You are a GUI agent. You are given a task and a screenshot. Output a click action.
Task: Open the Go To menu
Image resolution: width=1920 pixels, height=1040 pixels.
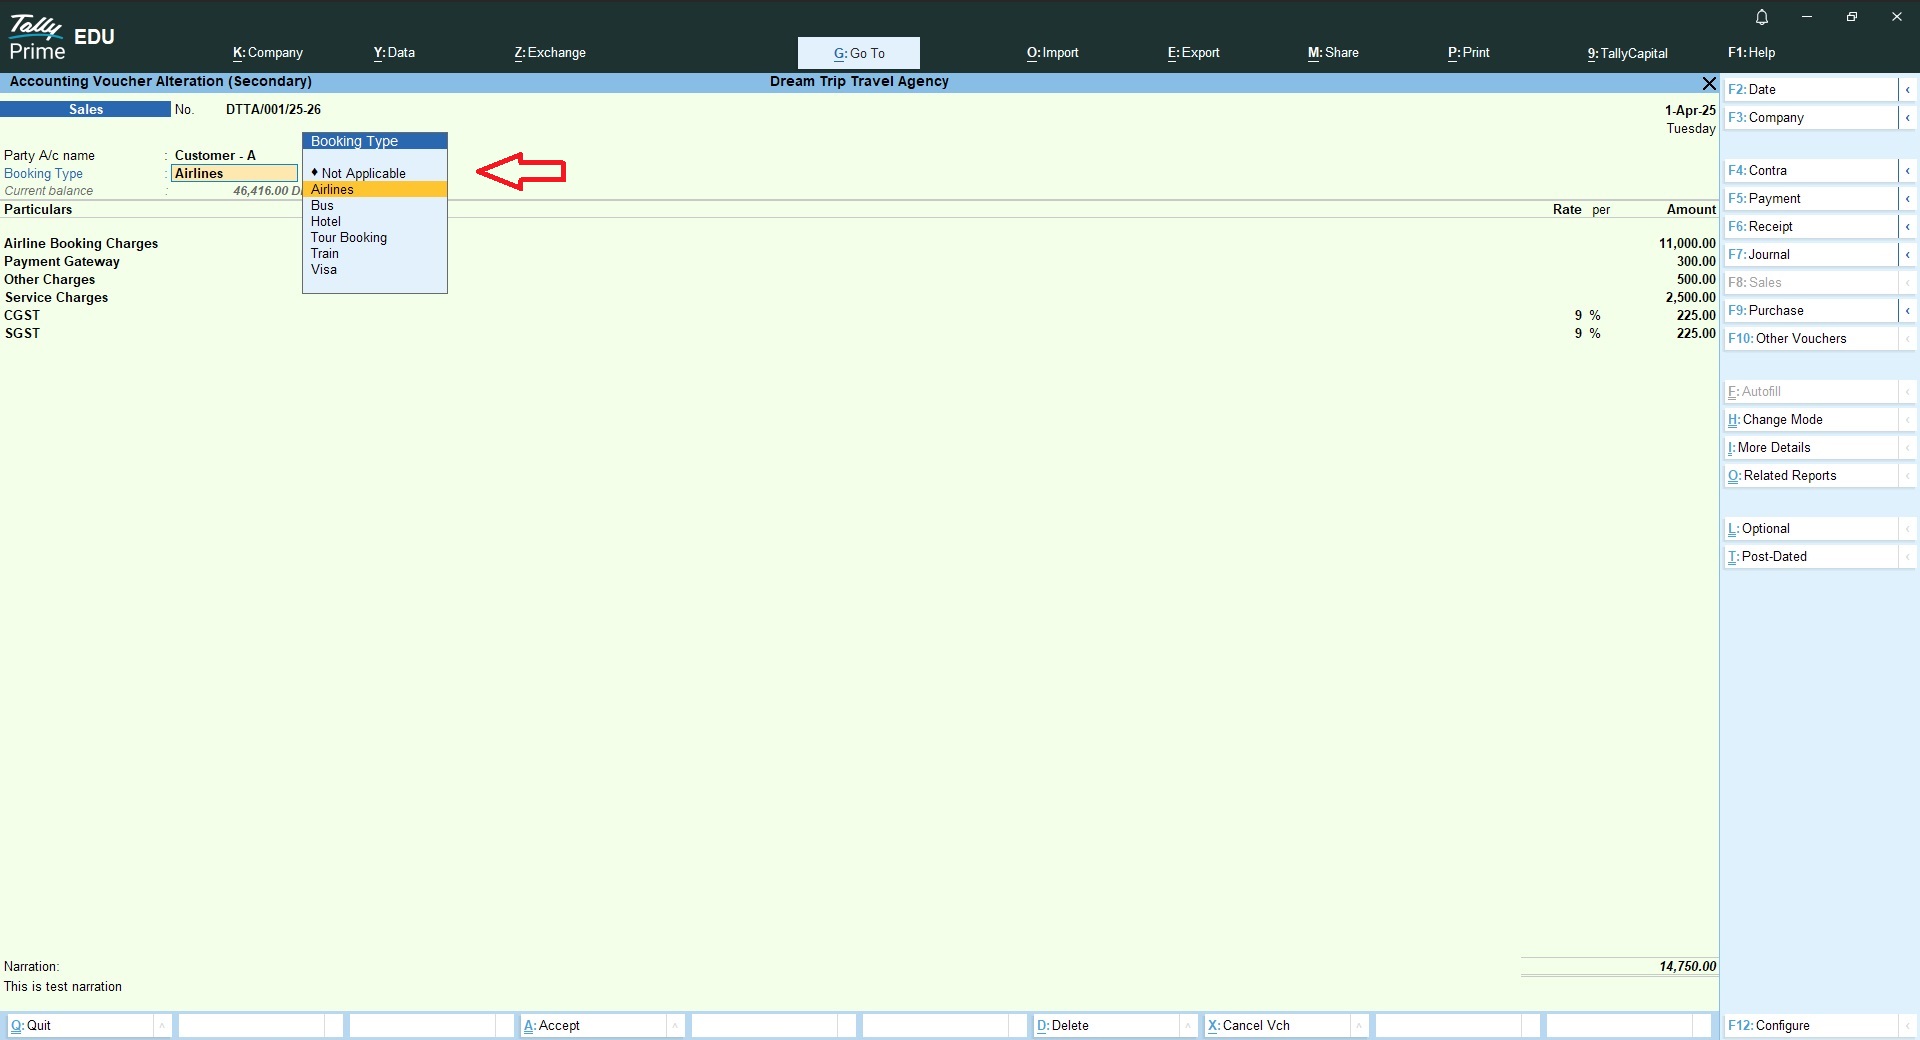point(858,53)
